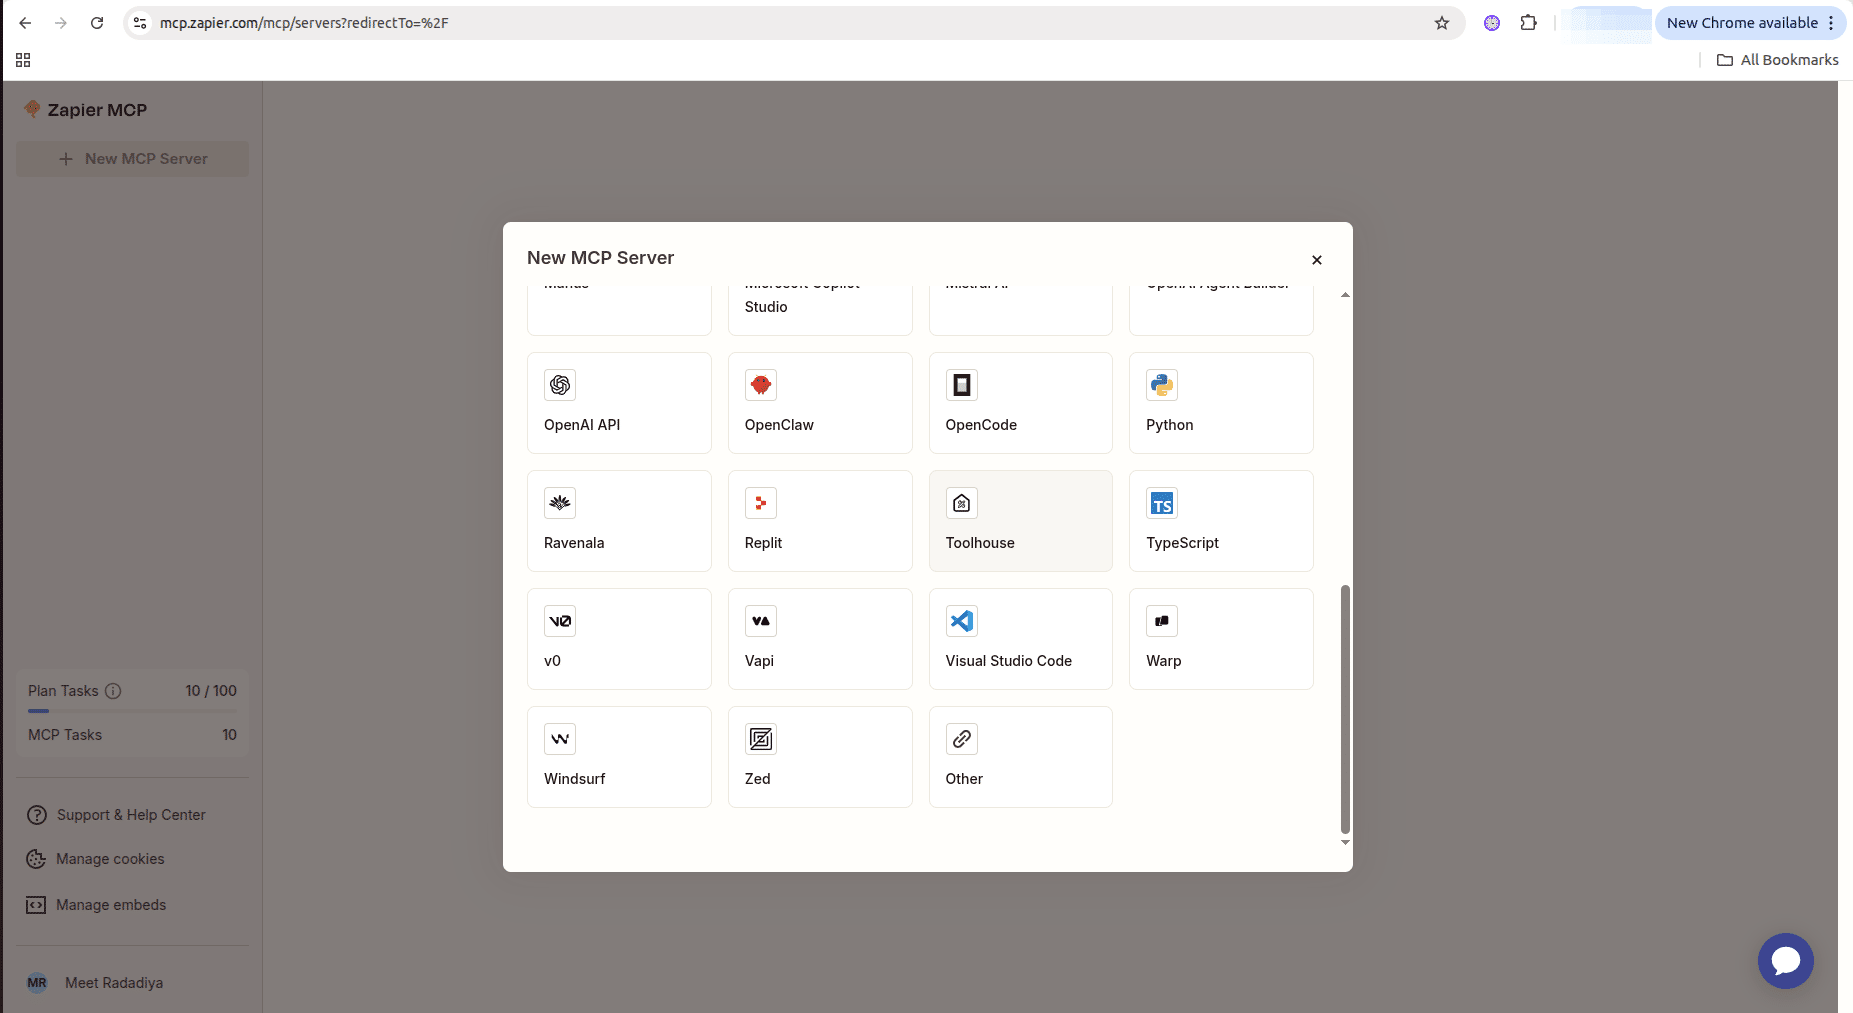The height and width of the screenshot is (1013, 1853).
Task: Pick the OpenCode client label
Action: click(x=981, y=425)
